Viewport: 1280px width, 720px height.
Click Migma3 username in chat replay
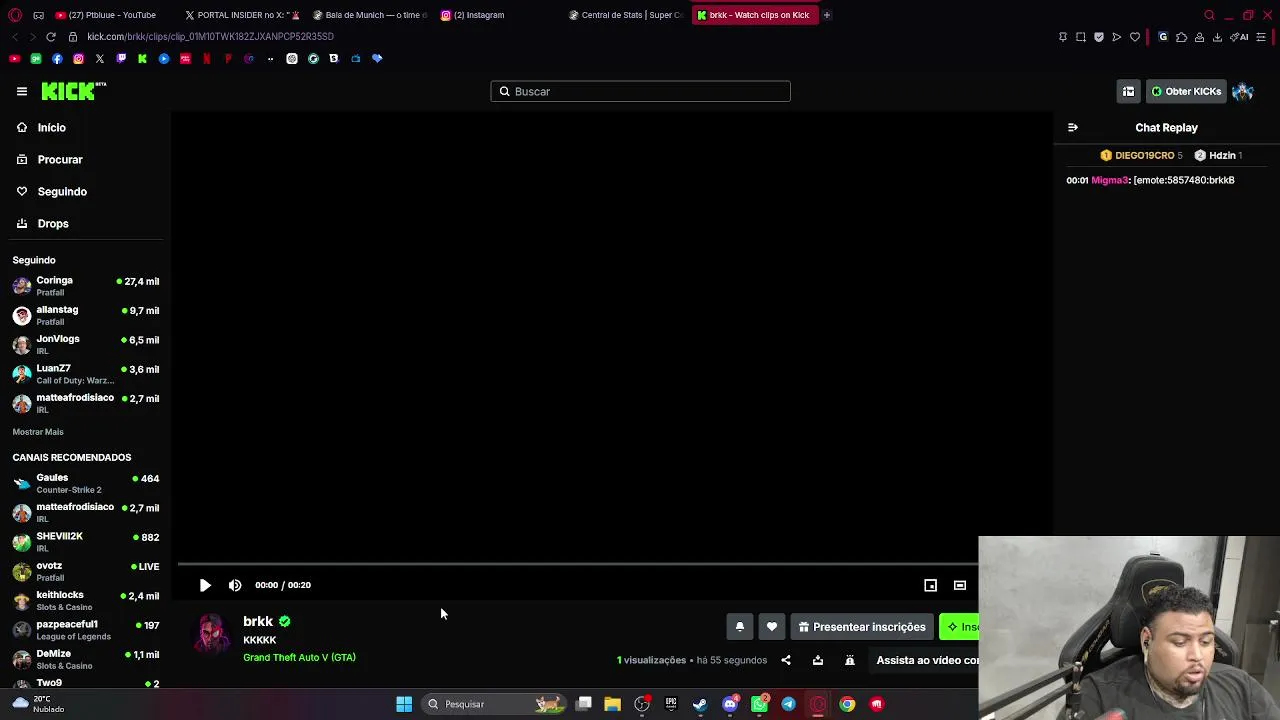click(x=1110, y=180)
